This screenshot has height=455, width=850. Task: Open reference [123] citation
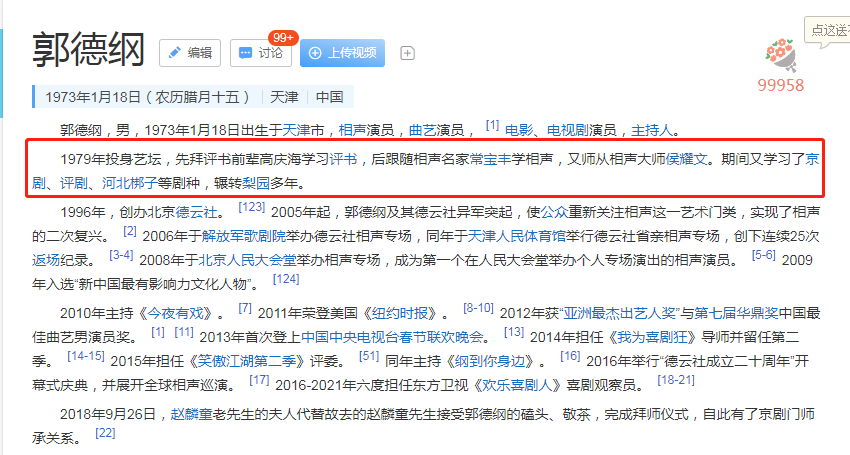[252, 207]
